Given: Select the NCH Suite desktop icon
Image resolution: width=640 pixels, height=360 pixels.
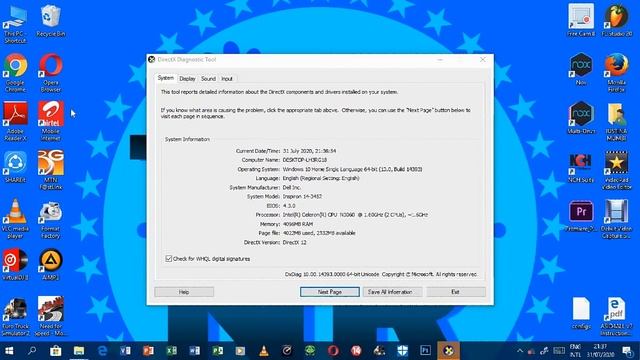Looking at the screenshot, I should pyautogui.click(x=581, y=167).
